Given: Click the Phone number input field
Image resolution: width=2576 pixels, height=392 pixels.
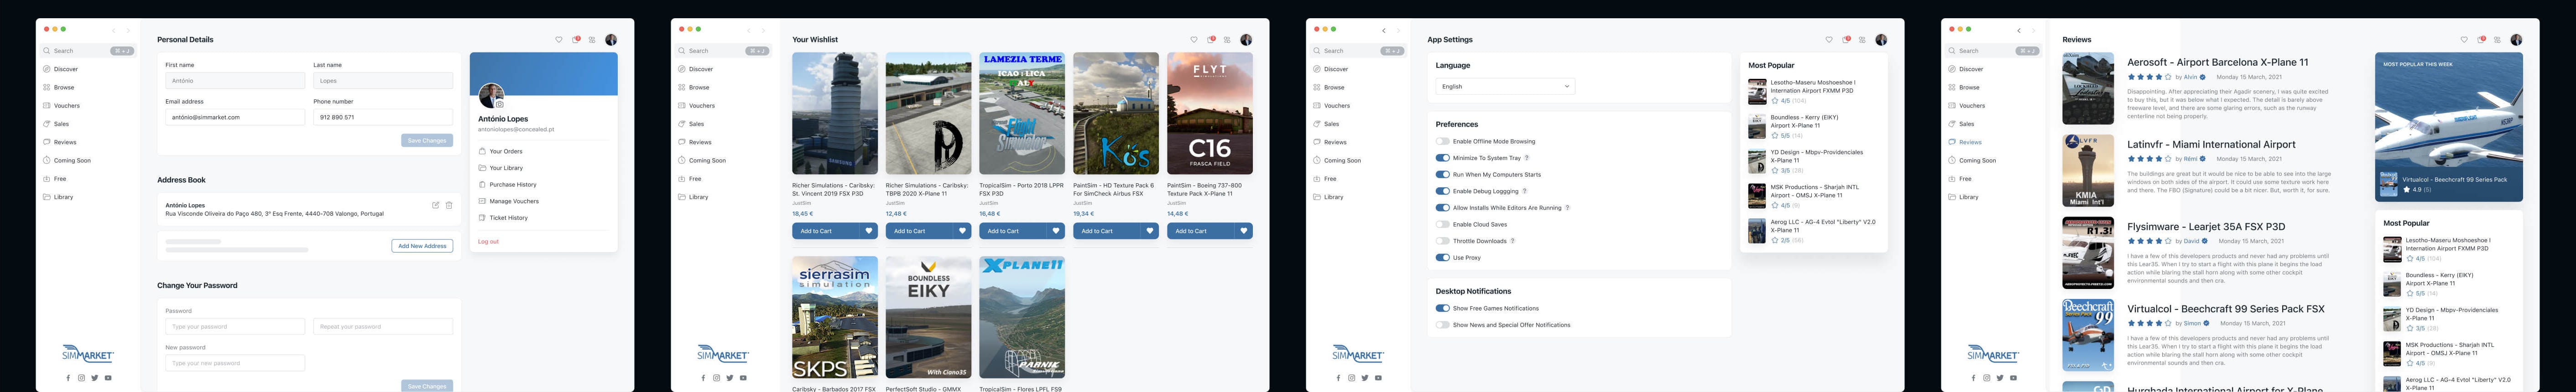Looking at the screenshot, I should point(383,117).
